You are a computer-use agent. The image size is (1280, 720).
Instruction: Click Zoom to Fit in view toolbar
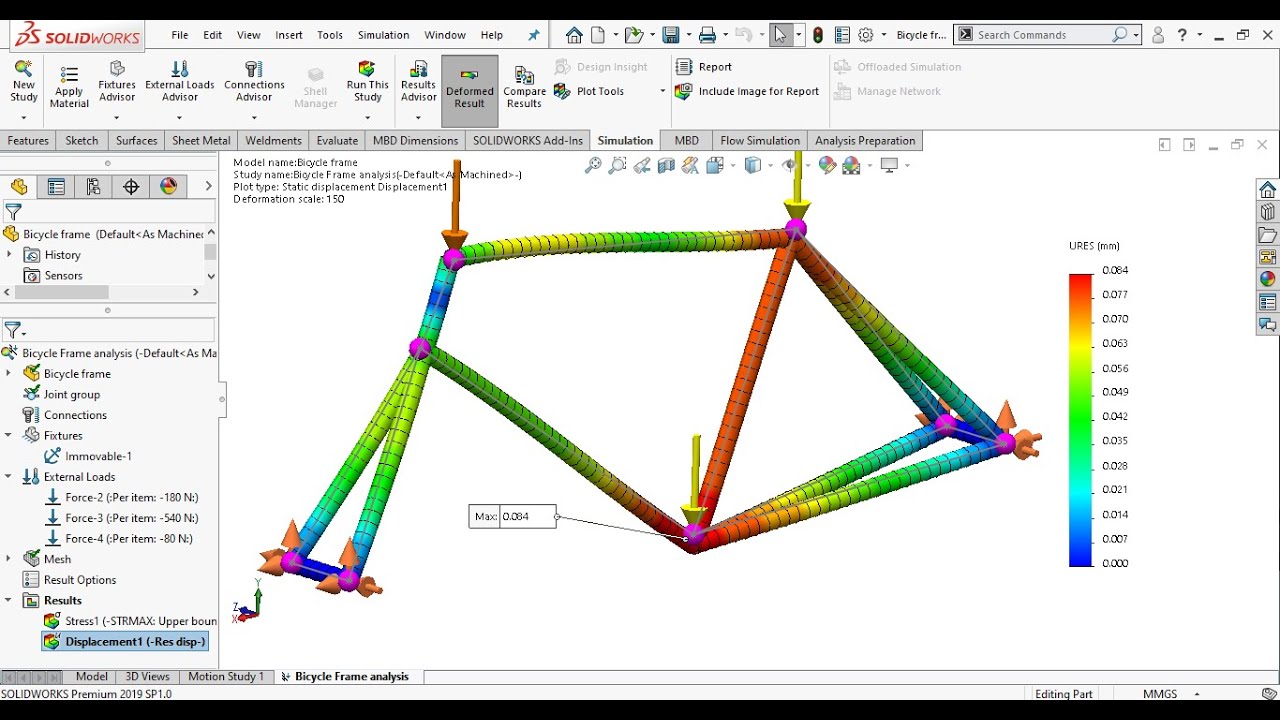point(593,166)
